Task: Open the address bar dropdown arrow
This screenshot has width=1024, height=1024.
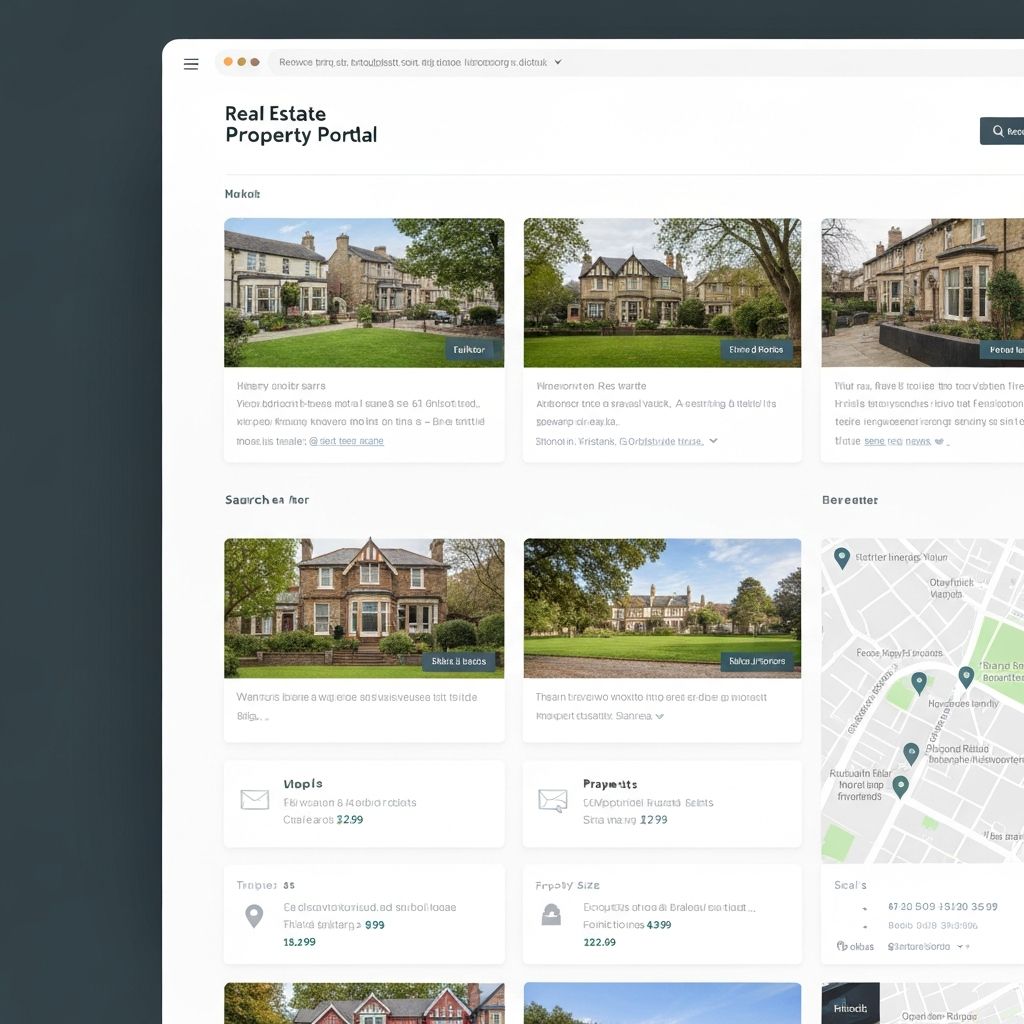Action: [x=558, y=61]
